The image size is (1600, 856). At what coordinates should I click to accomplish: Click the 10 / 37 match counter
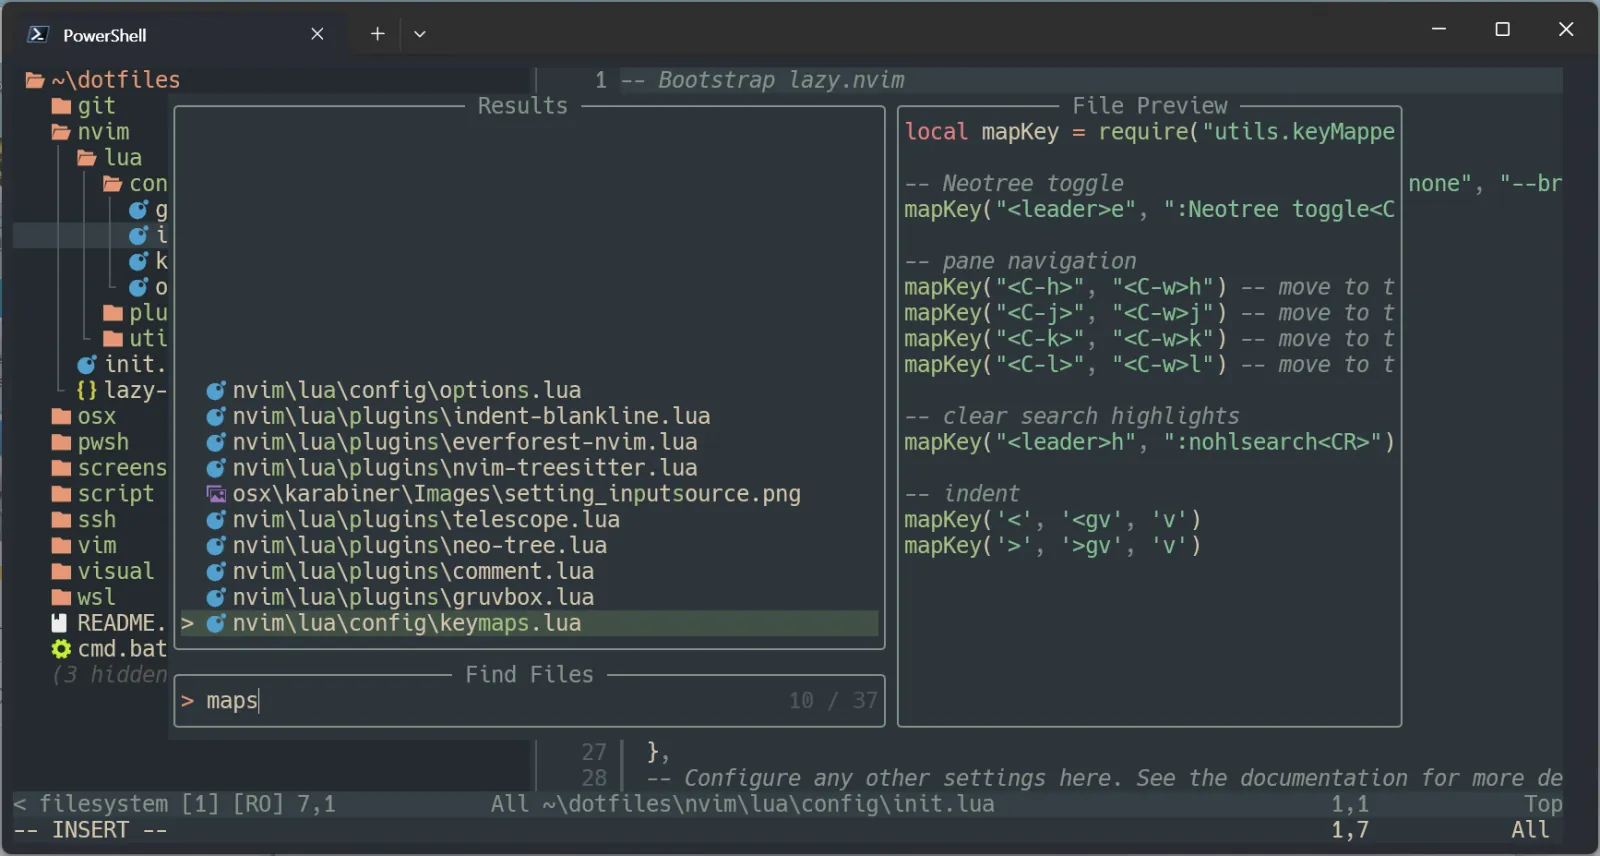833,701
